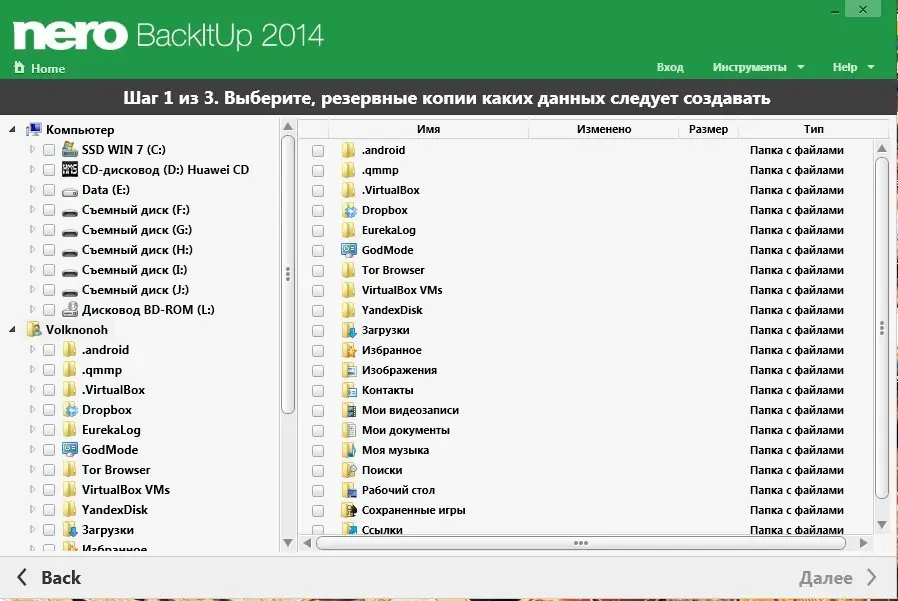Collapse the Компьютер tree node

pyautogui.click(x=12, y=129)
